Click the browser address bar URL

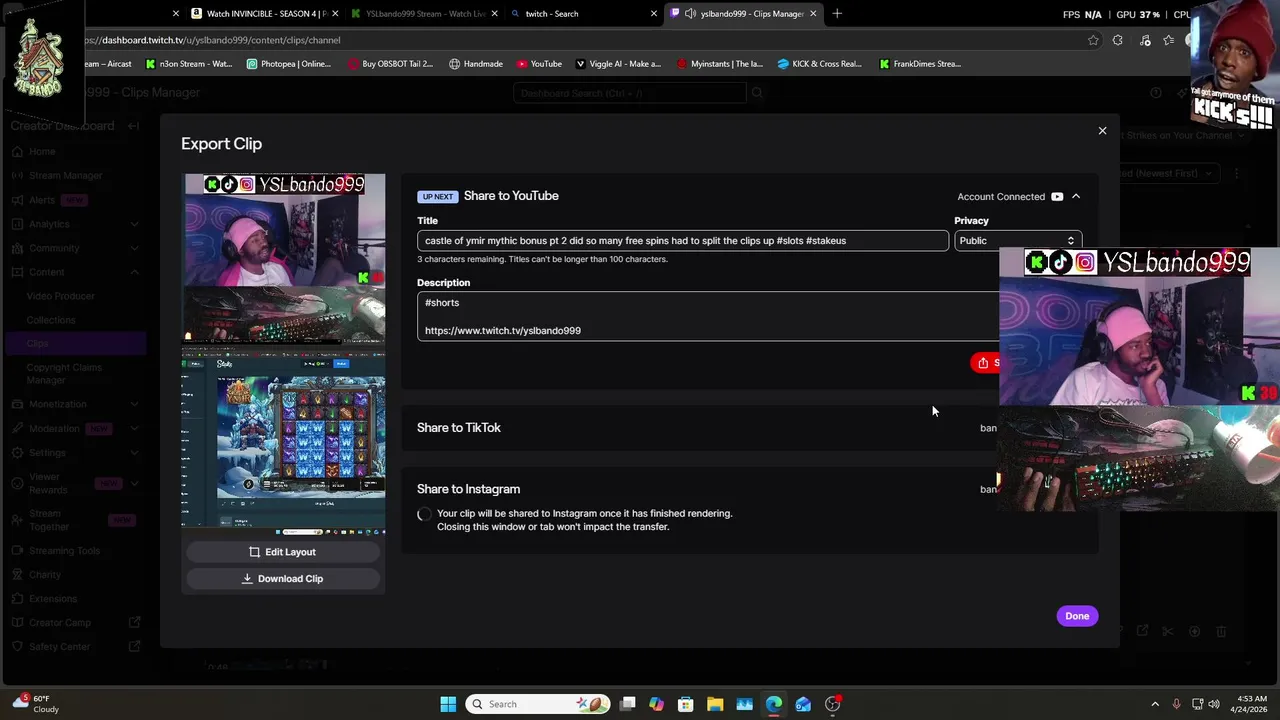(214, 40)
